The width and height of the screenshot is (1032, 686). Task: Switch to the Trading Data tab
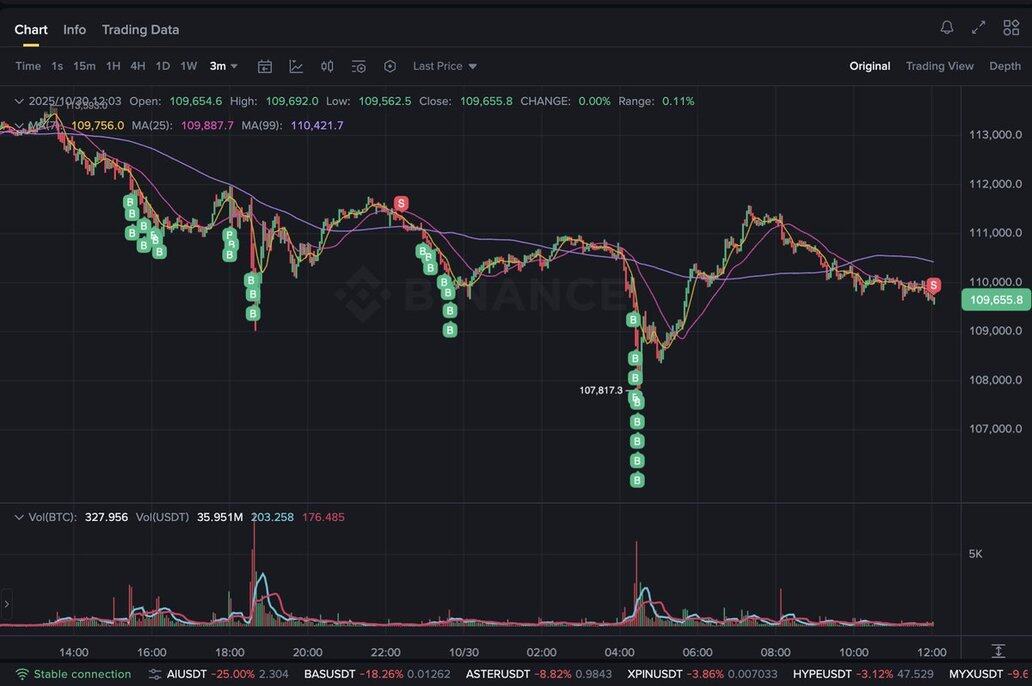(x=140, y=29)
